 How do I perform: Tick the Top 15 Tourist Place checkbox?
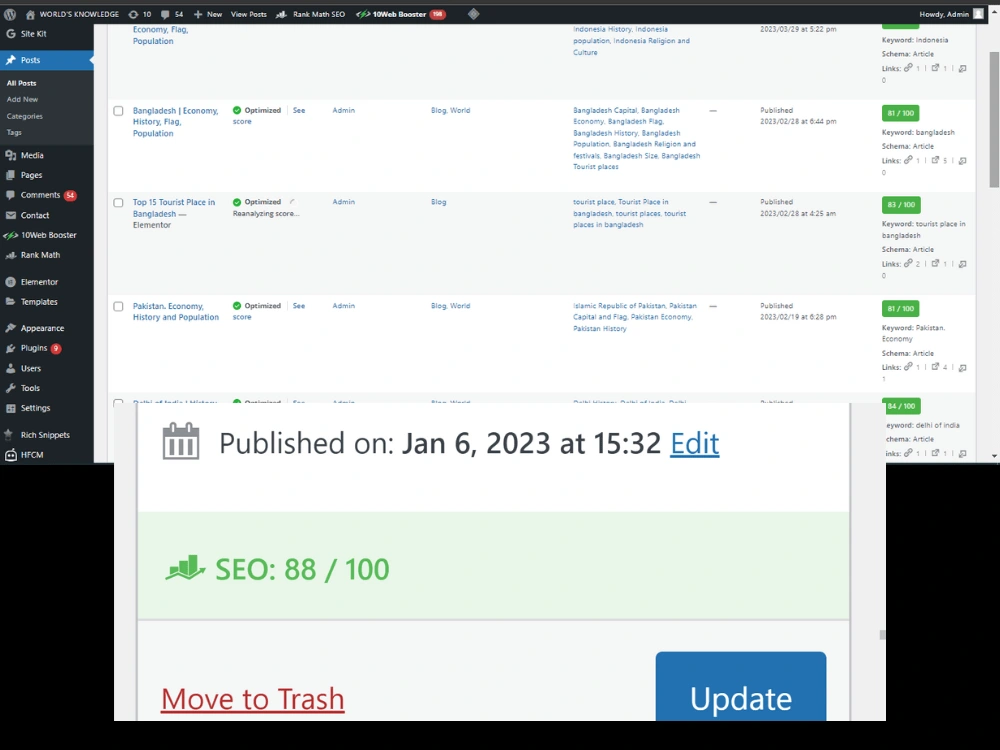[x=118, y=203]
